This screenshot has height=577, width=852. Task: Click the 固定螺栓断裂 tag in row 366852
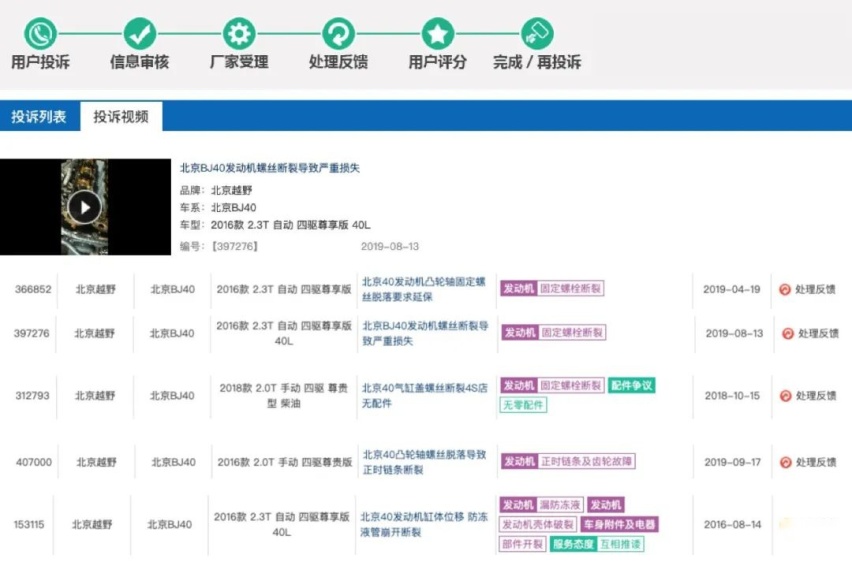tap(571, 288)
